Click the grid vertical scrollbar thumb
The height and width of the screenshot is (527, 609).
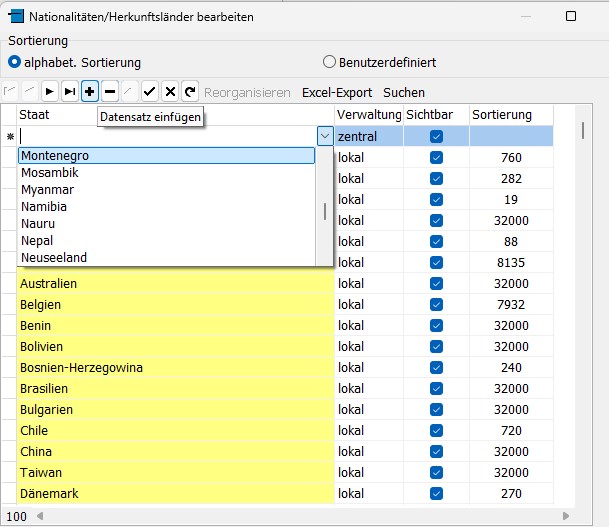coord(583,130)
